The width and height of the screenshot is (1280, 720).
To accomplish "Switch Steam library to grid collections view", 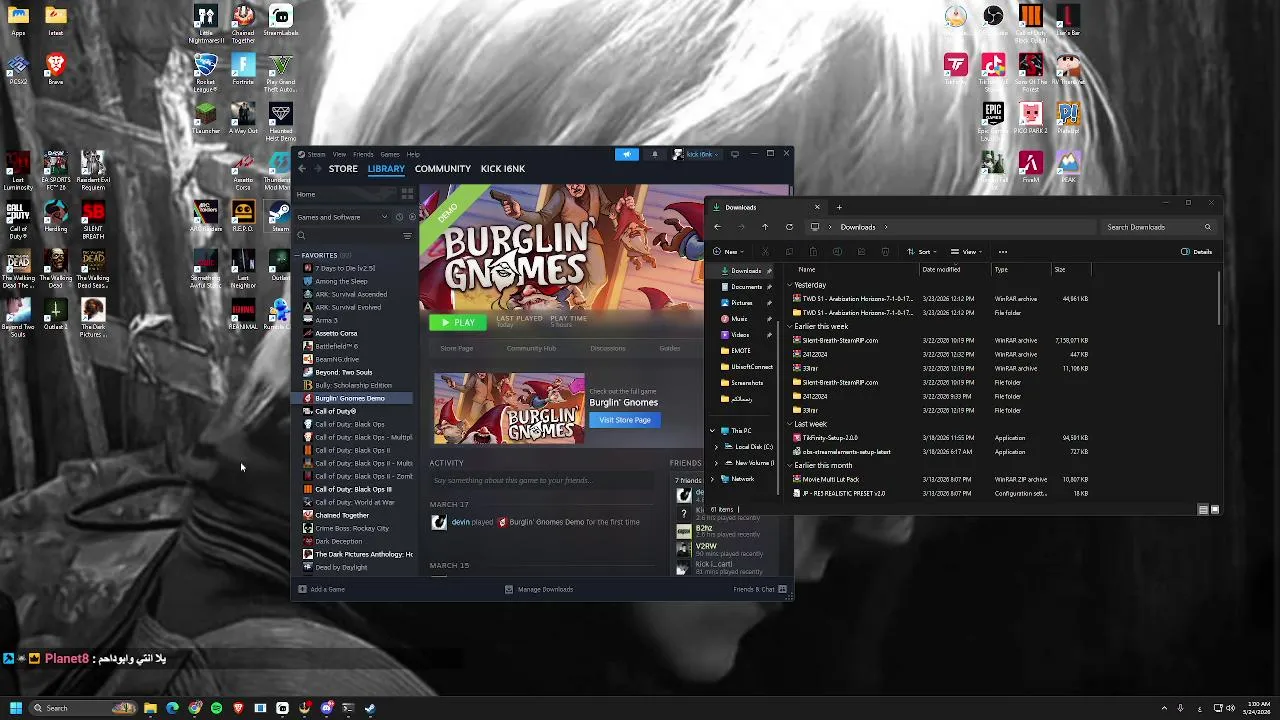I will click(x=407, y=194).
